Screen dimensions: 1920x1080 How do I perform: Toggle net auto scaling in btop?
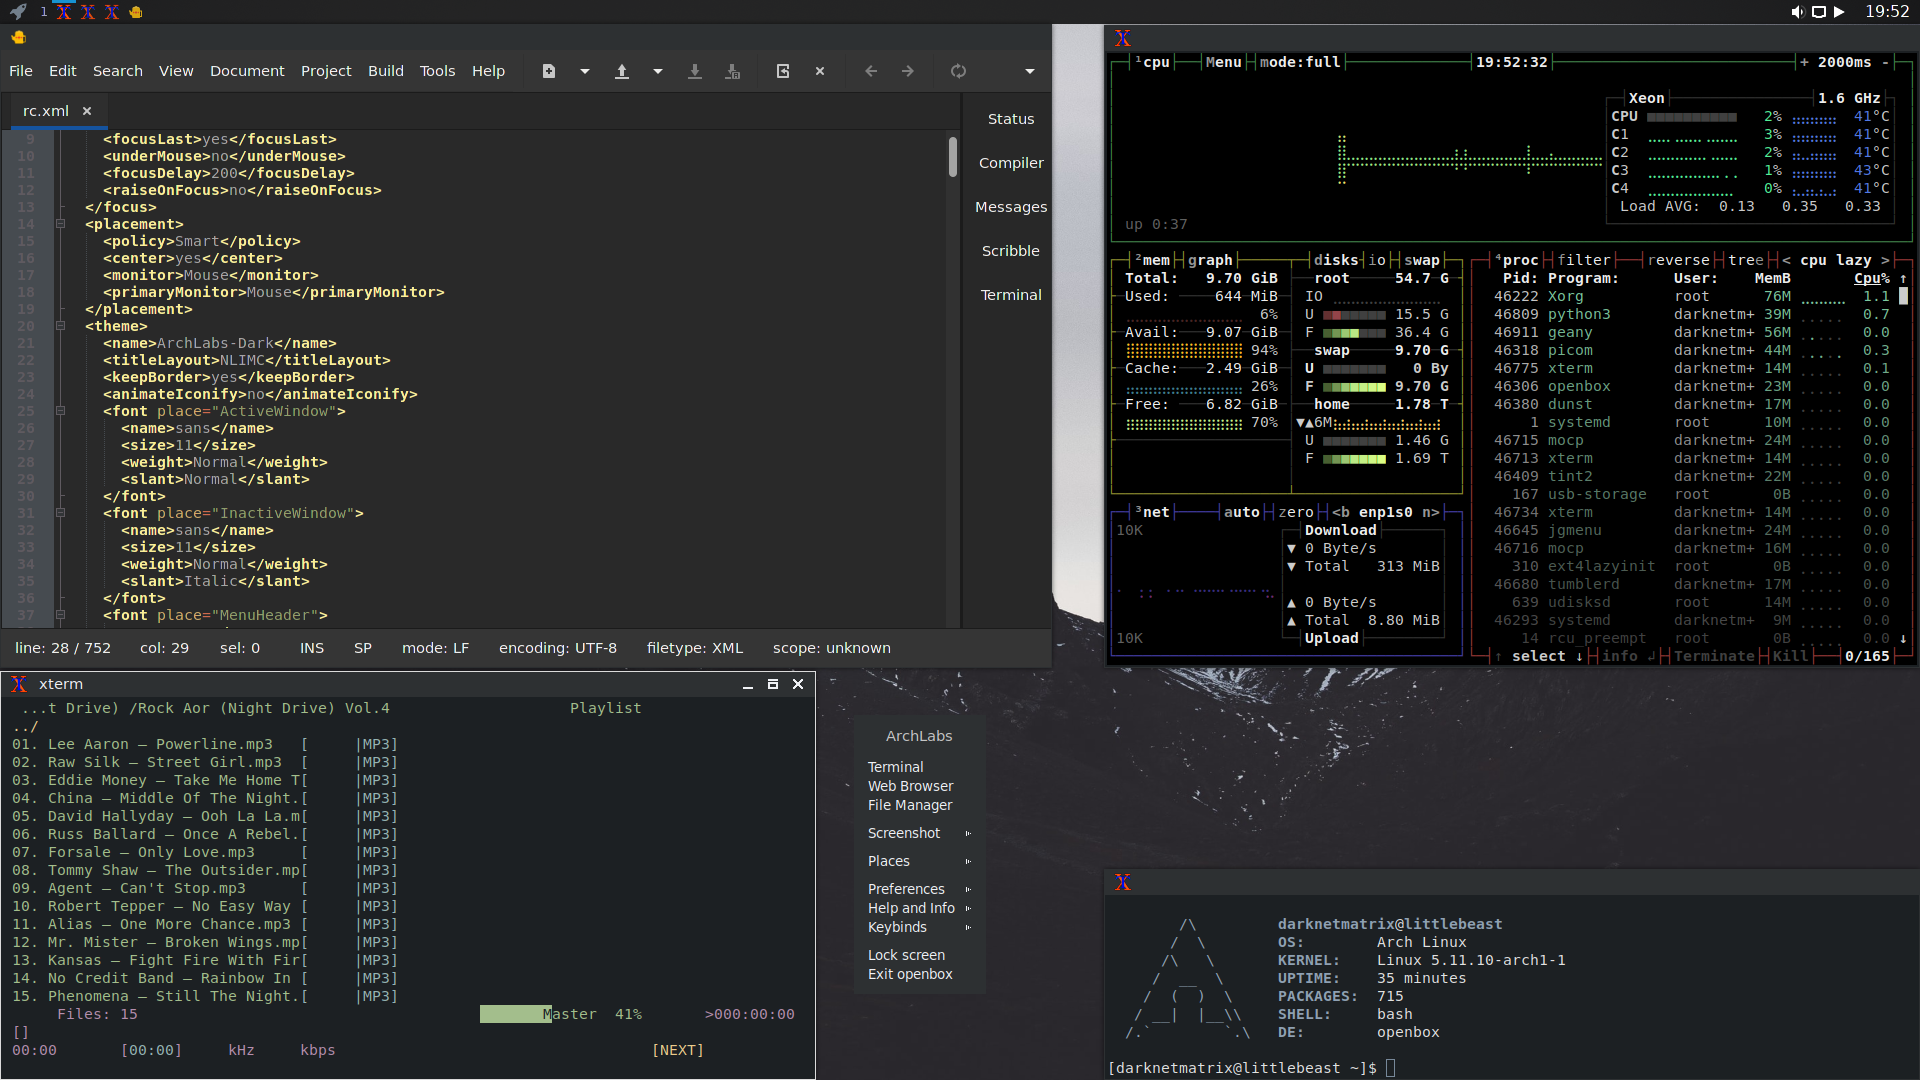pyautogui.click(x=1242, y=512)
